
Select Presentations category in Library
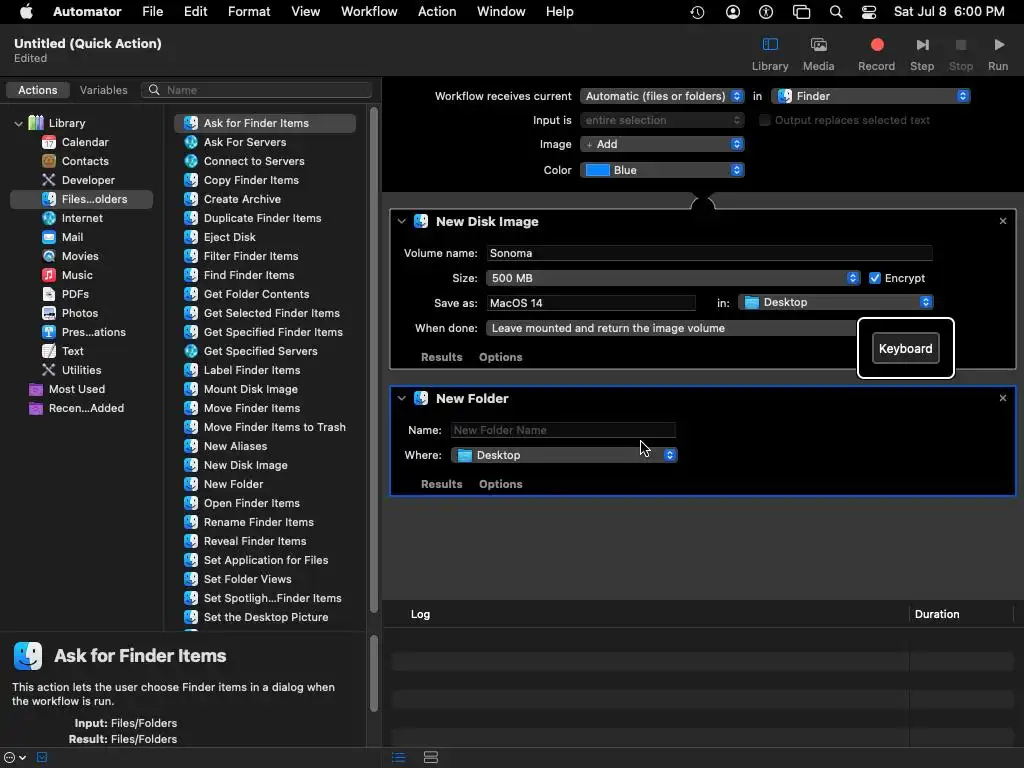point(93,332)
